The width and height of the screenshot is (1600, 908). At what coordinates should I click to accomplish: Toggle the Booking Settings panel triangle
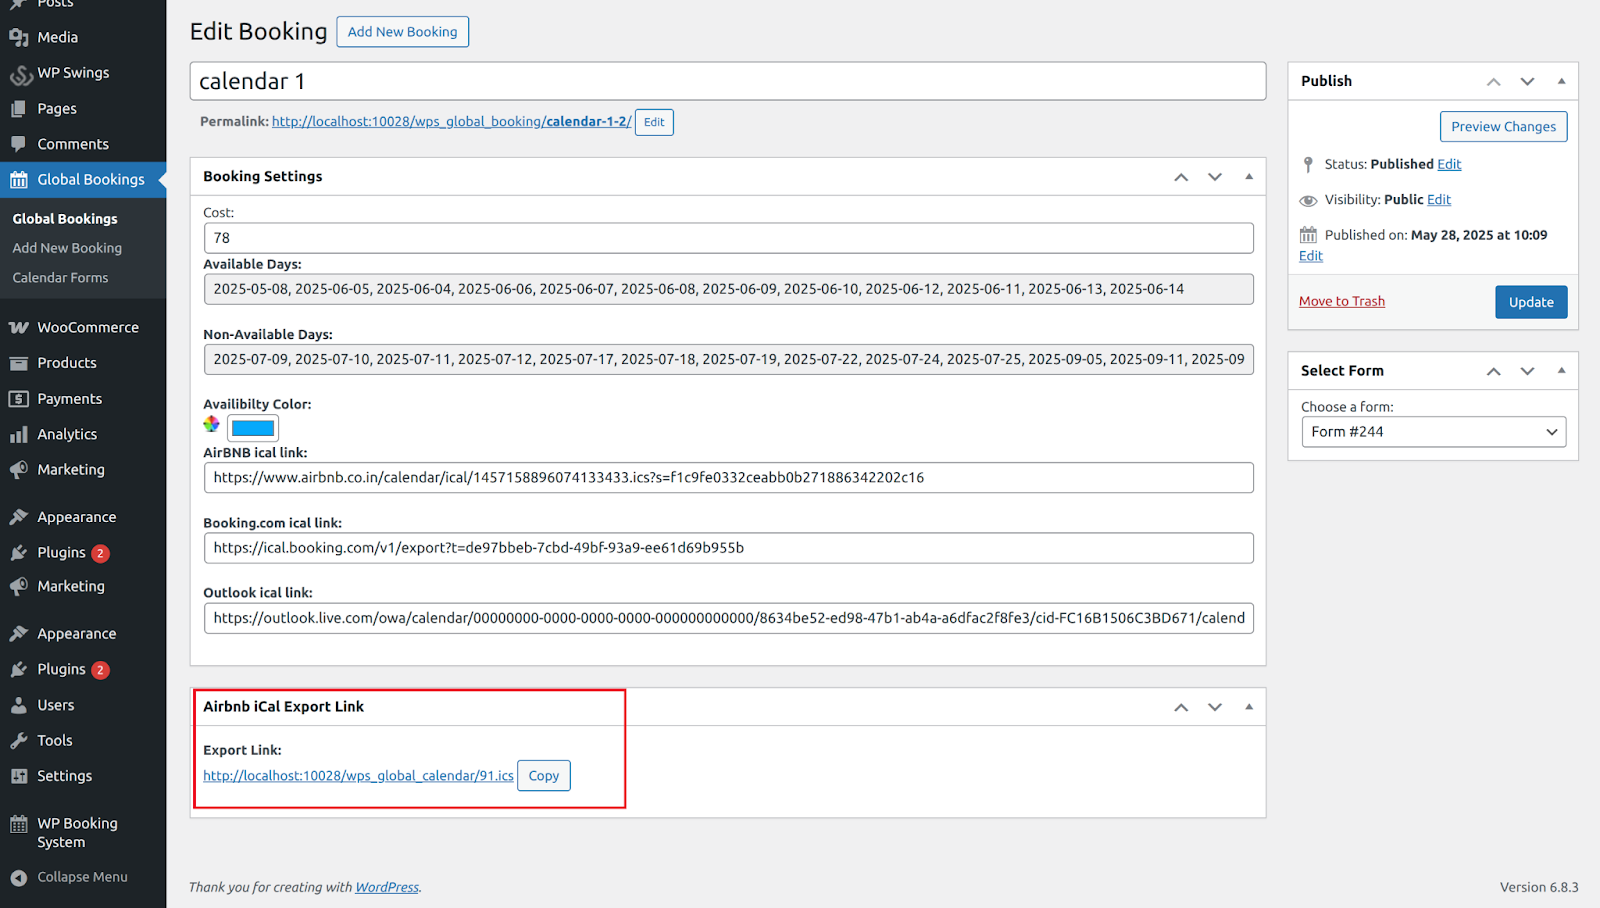coord(1248,177)
